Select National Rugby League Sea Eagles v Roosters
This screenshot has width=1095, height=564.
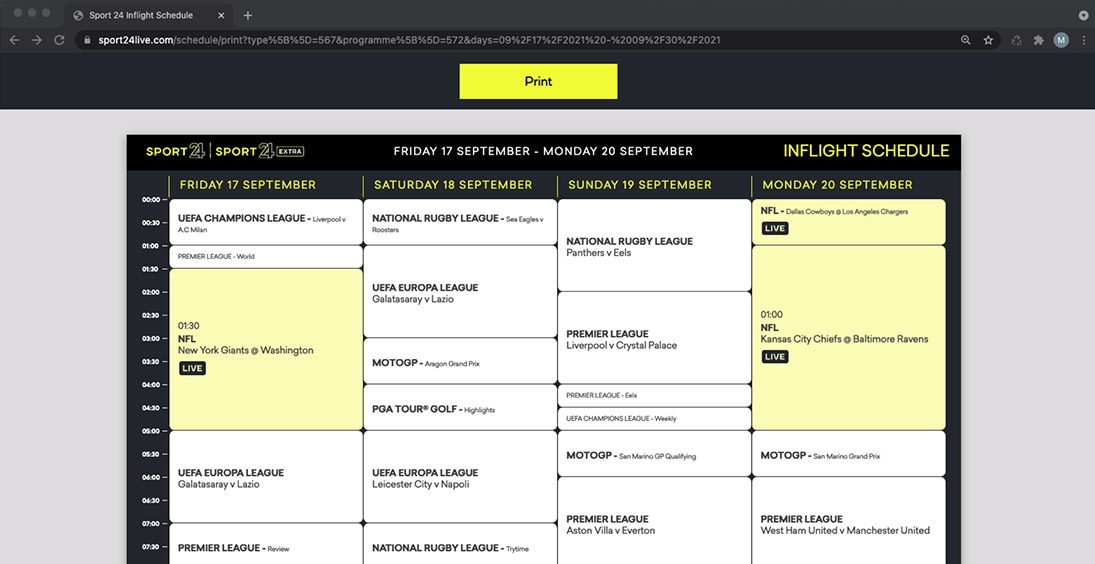click(x=460, y=222)
